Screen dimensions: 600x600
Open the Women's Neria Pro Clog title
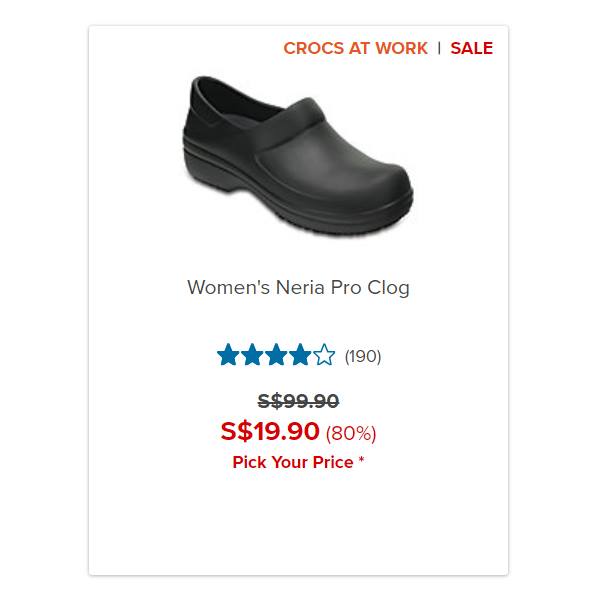click(x=298, y=288)
